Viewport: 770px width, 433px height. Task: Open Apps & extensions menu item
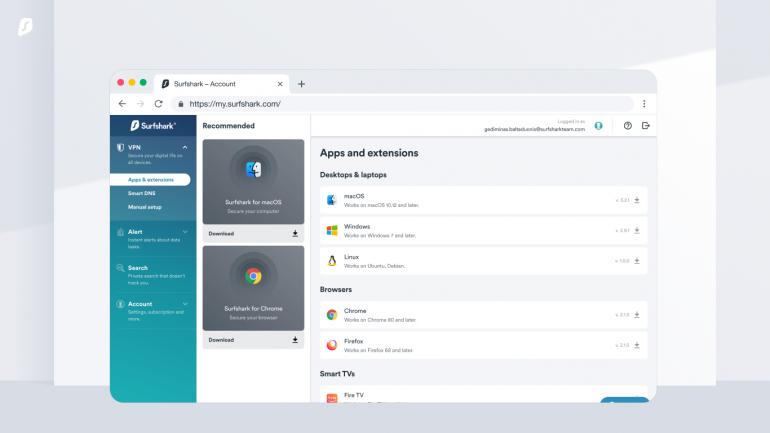(x=150, y=180)
